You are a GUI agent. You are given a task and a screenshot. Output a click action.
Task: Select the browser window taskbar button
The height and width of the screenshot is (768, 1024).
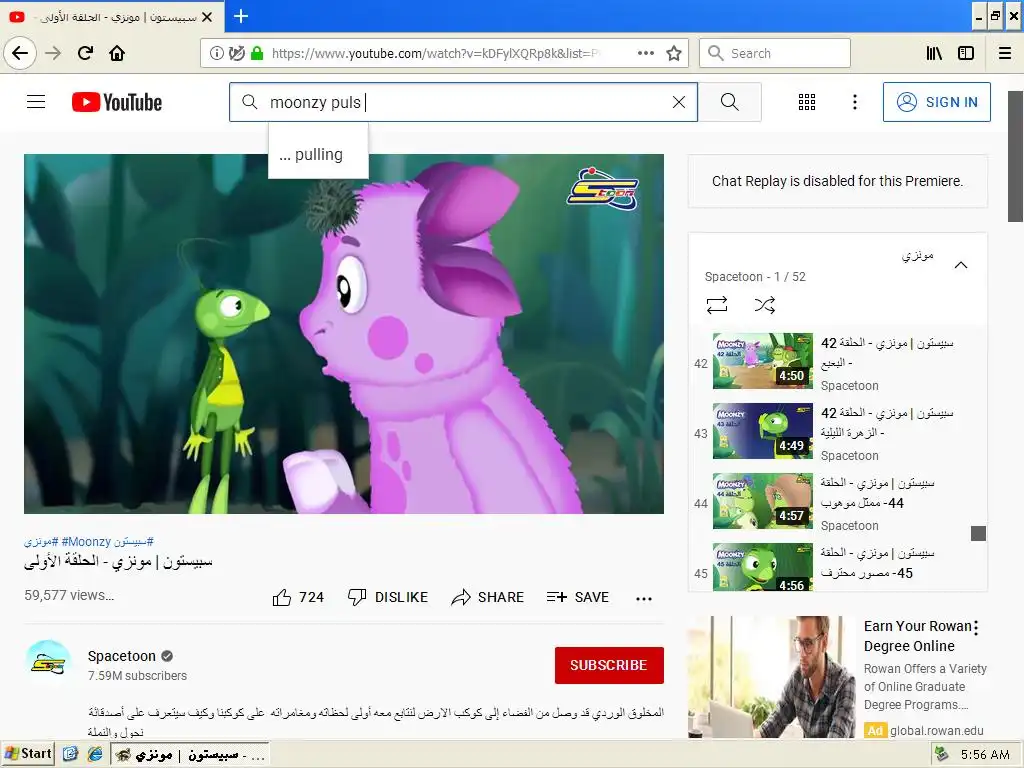pos(189,755)
